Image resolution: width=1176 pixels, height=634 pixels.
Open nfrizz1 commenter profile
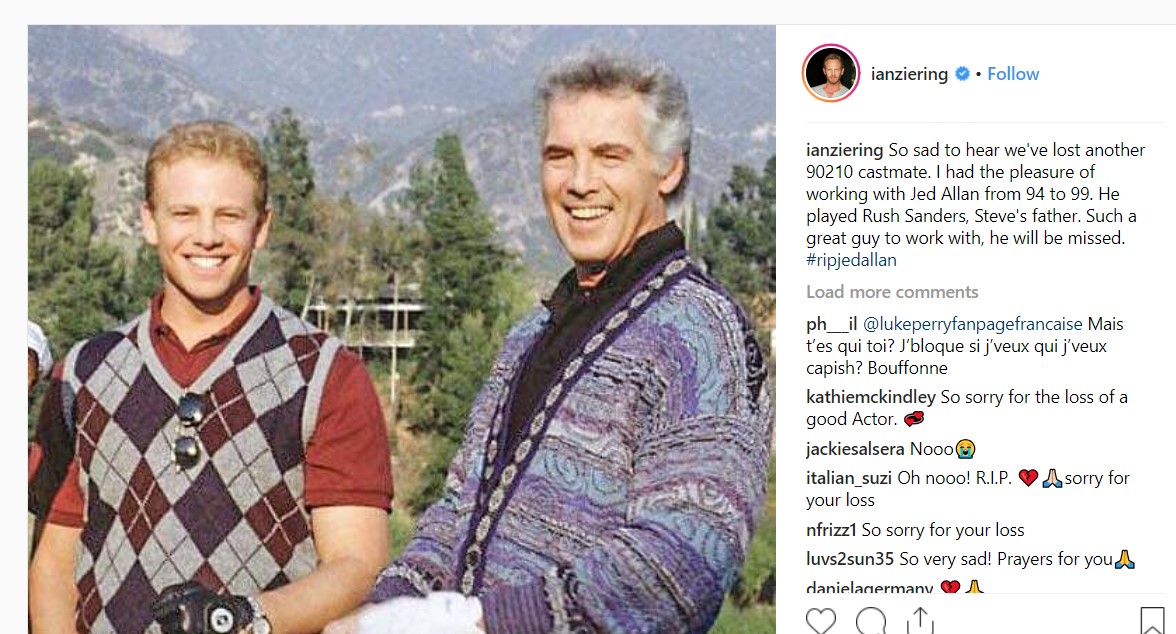(x=831, y=530)
